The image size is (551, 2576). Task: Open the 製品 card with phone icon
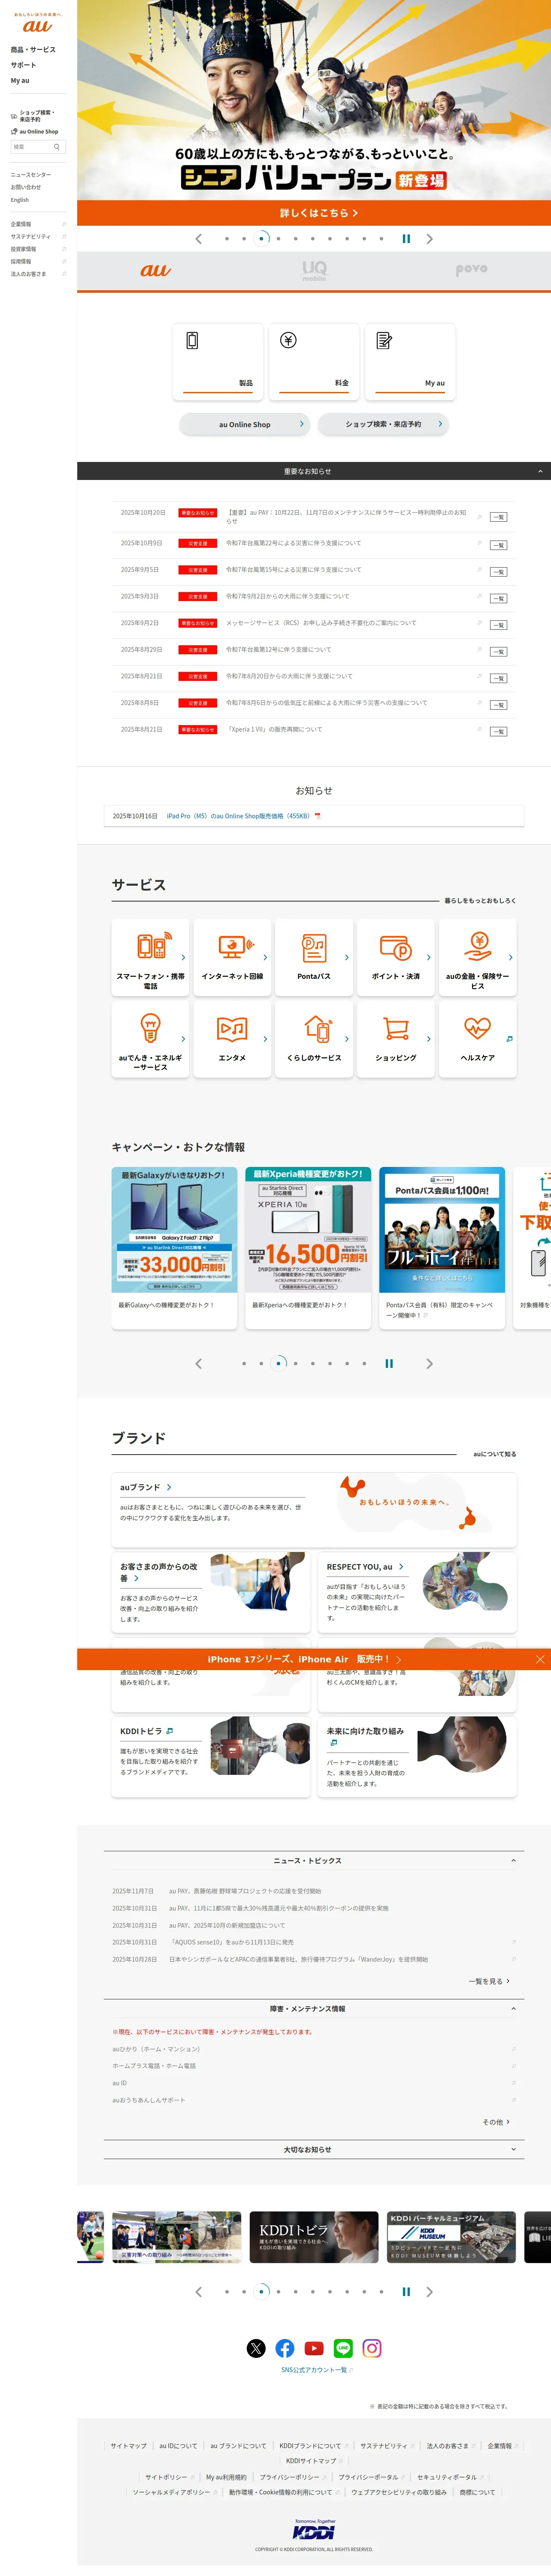[x=218, y=361]
